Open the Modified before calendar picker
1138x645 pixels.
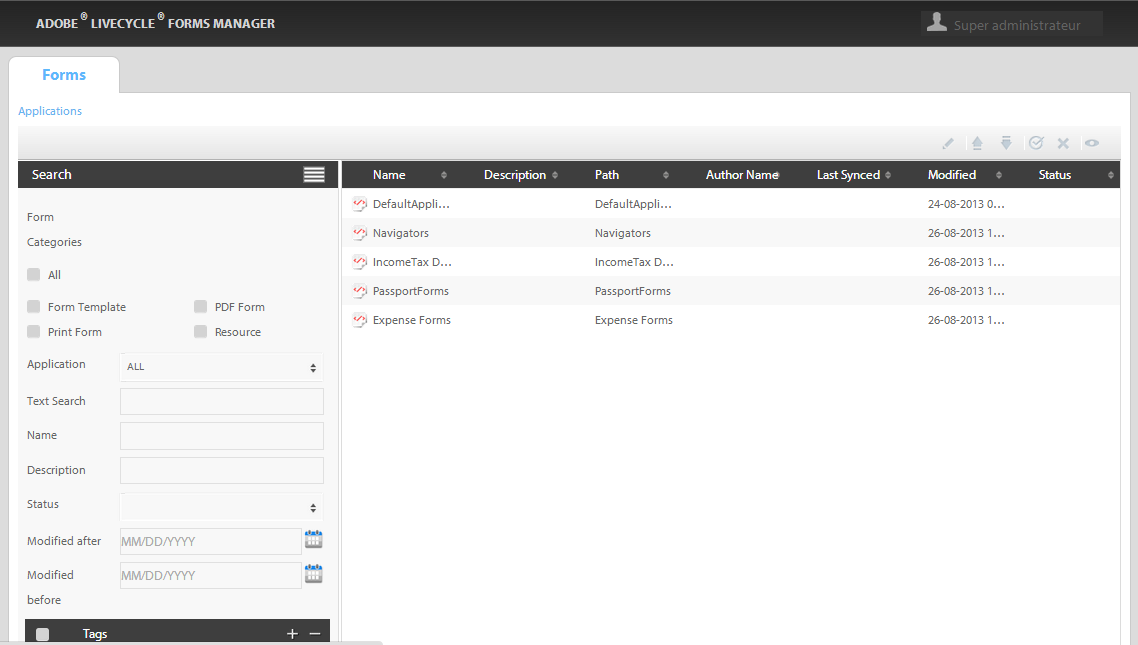tap(314, 574)
